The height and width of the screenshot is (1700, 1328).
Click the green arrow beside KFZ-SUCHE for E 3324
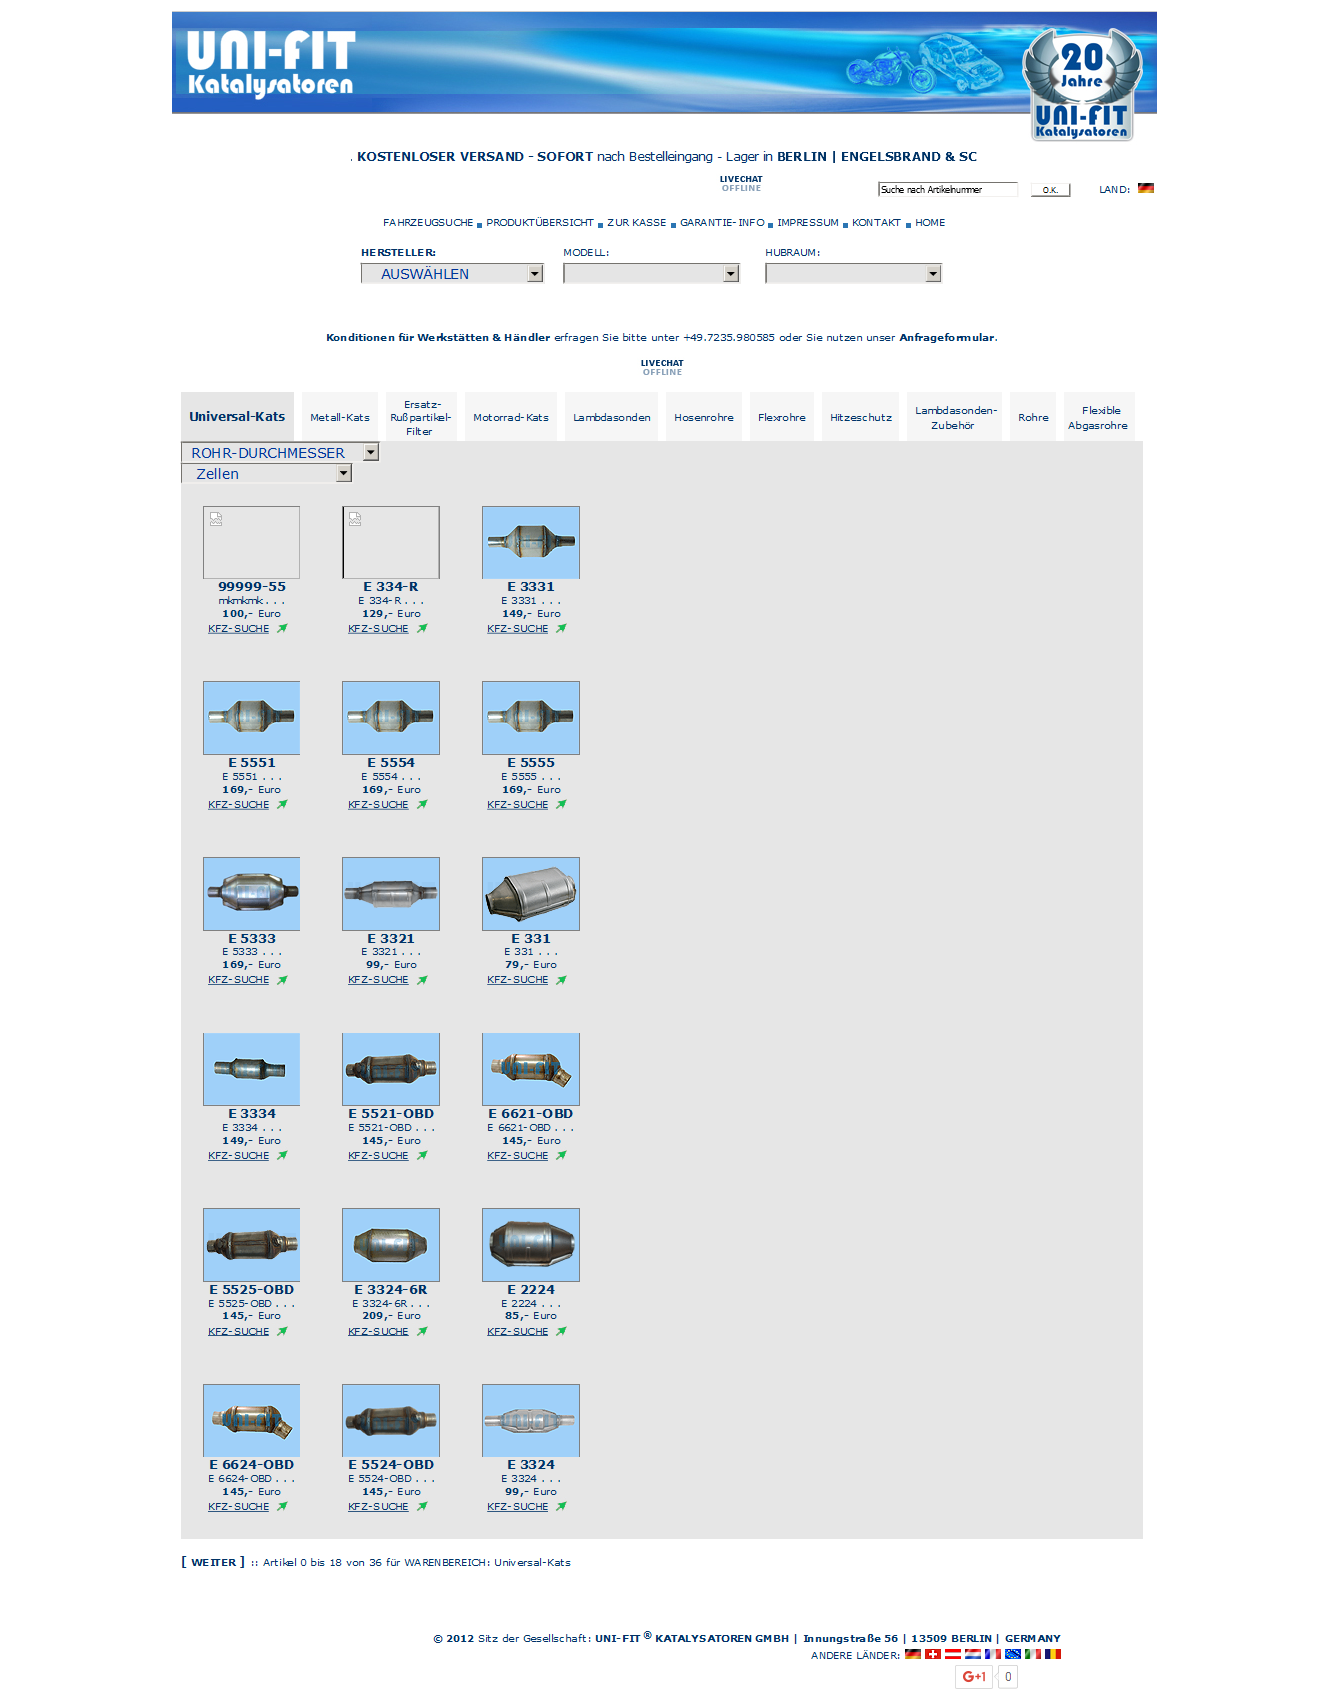tap(561, 1506)
